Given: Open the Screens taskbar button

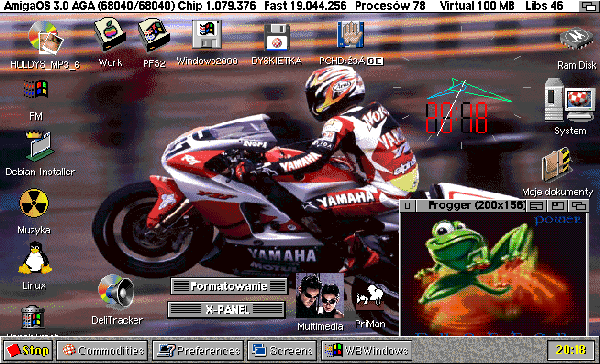Looking at the screenshot, I should 282,351.
